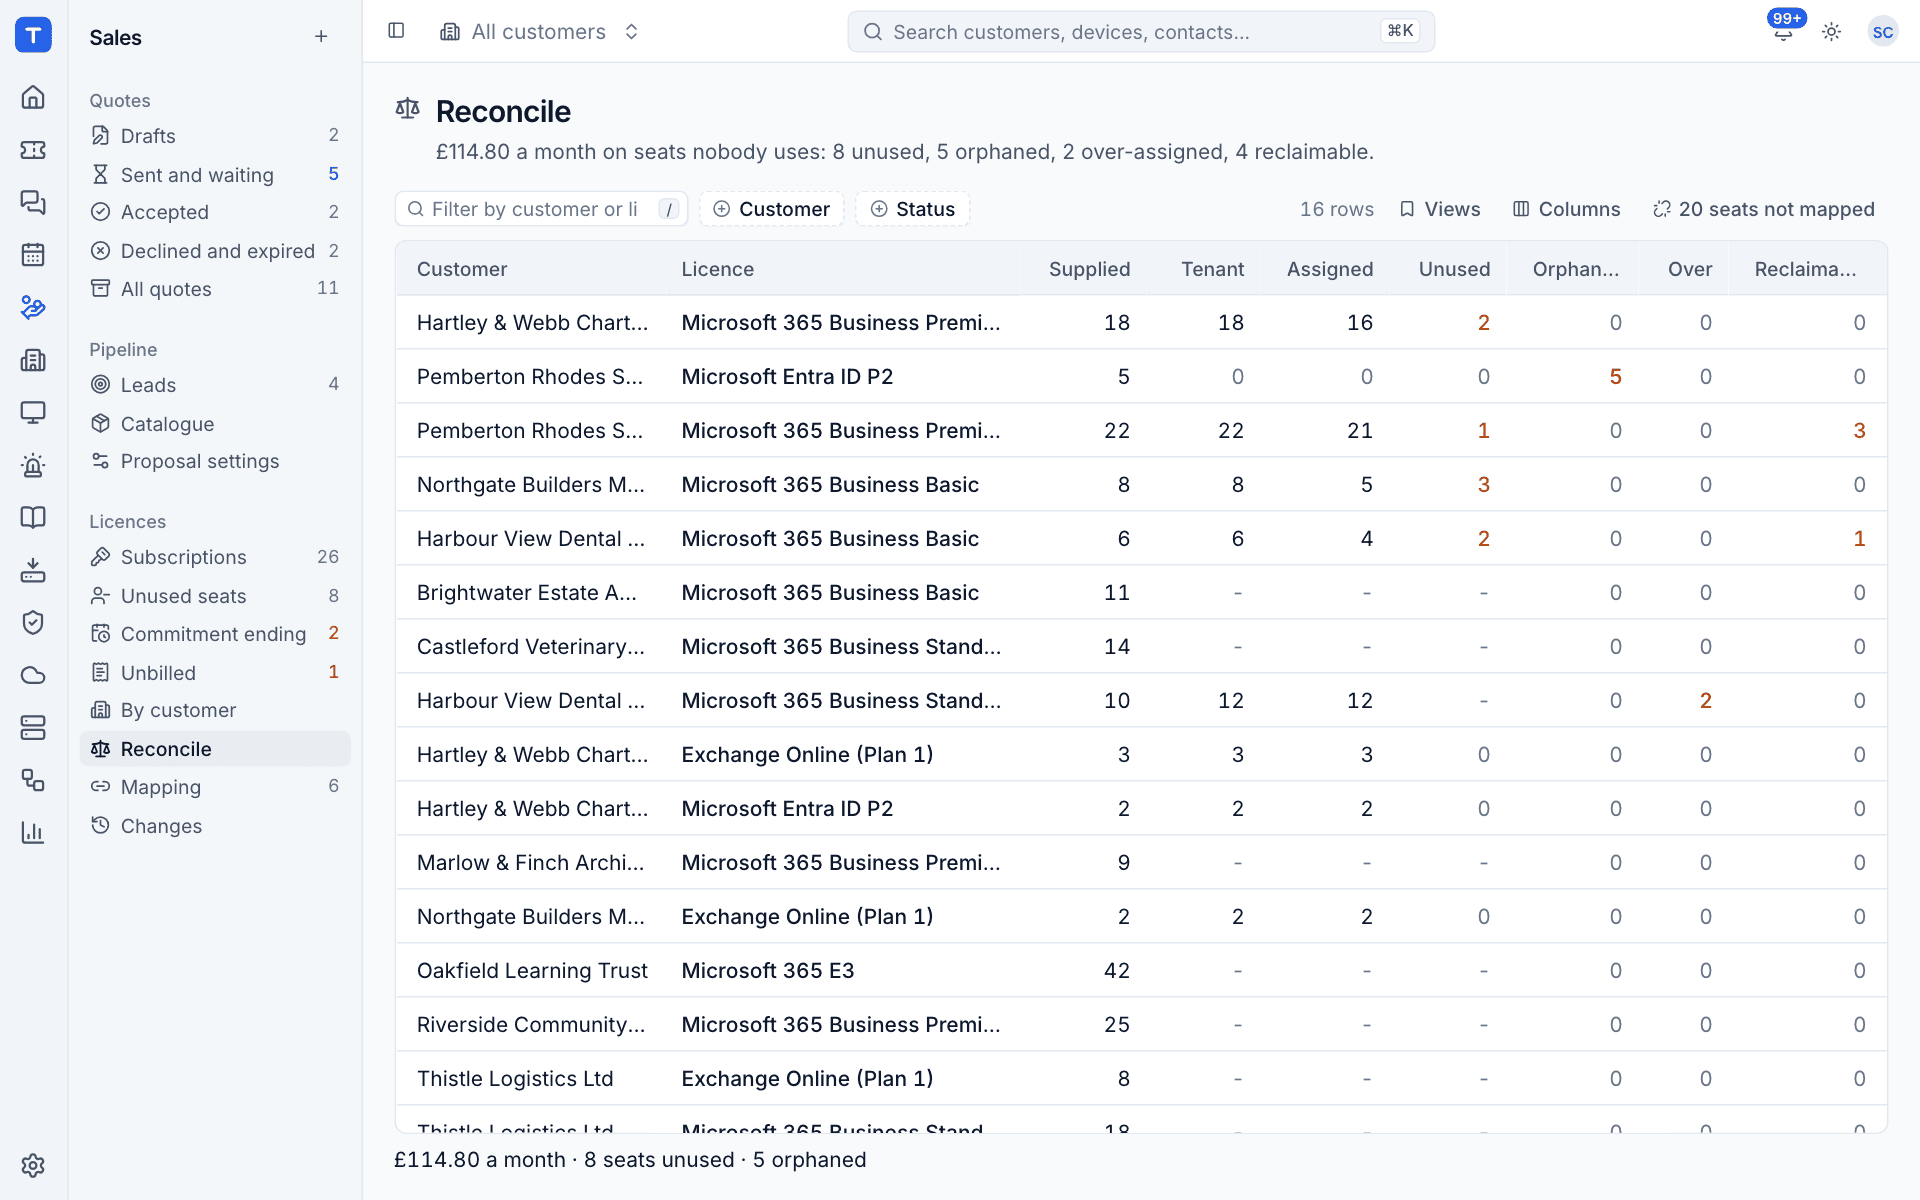This screenshot has height=1200, width=1920.
Task: Open the Home icon in left rail
Action: point(33,97)
